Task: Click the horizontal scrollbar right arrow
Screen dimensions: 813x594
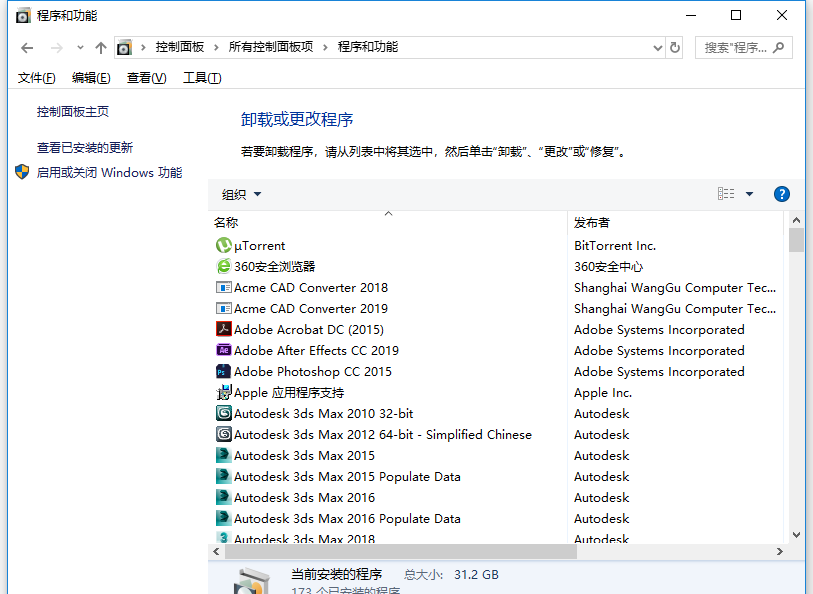Action: 779,551
